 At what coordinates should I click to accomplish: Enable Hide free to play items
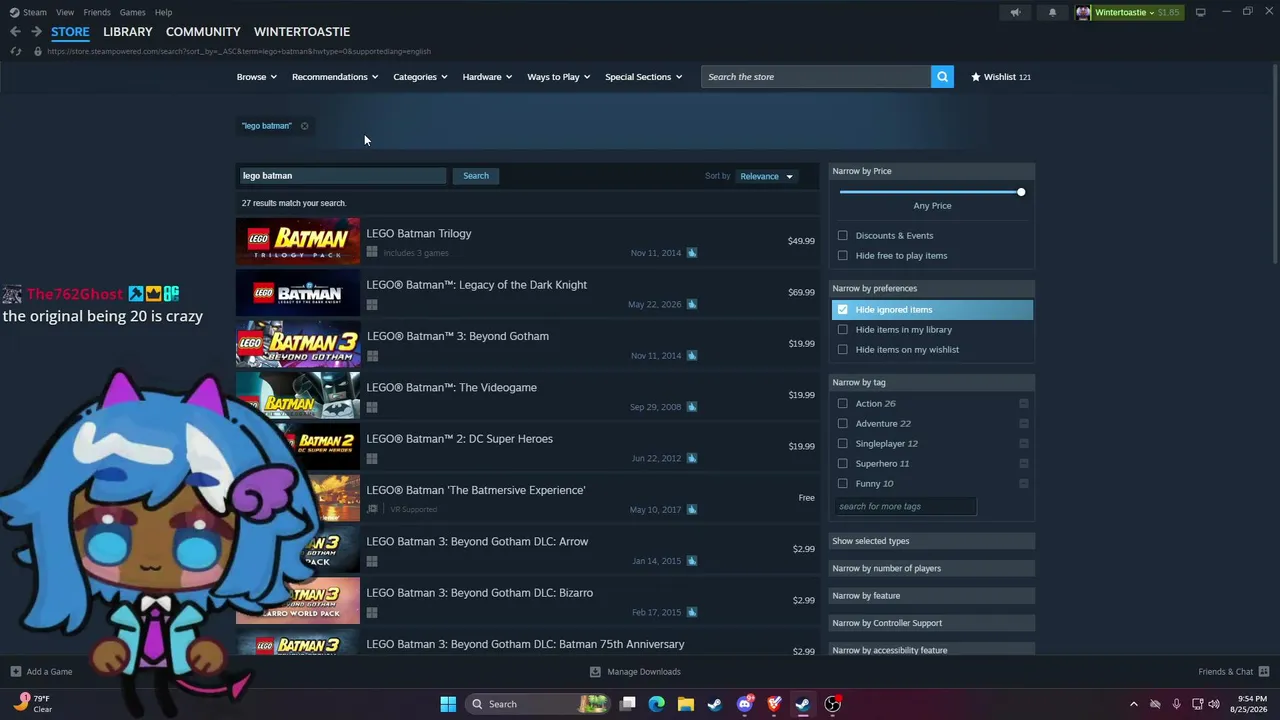tap(843, 256)
